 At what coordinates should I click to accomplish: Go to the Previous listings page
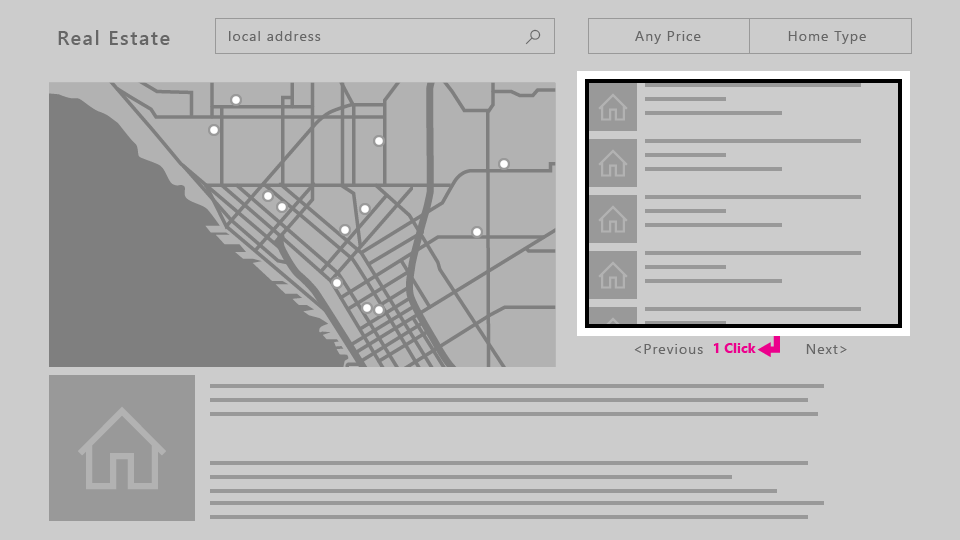(669, 349)
